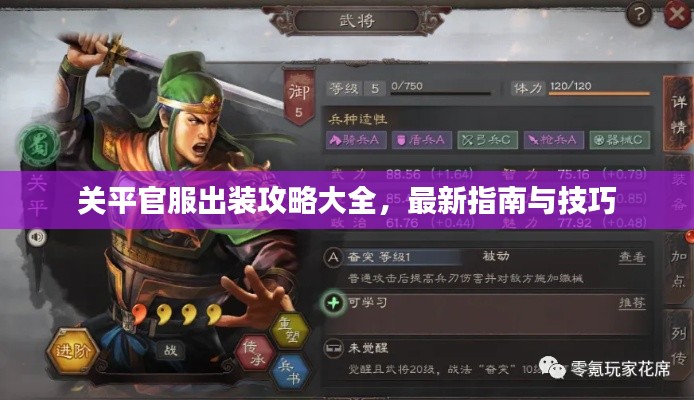Tap the 战 tag below the portrait
Image resolution: width=694 pixels, height=400 pixels.
(170, 350)
